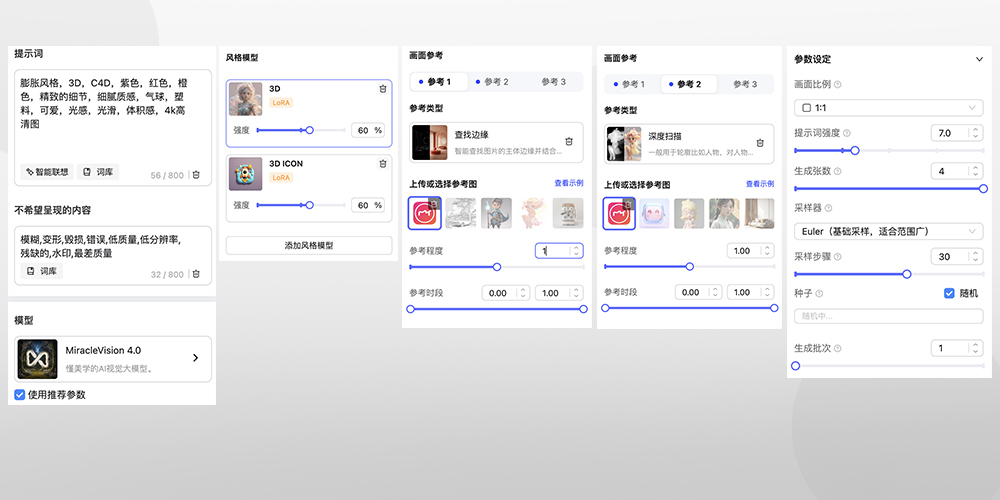1000x500 pixels.
Task: Open 词库 under the 提示词 box
Action: pyautogui.click(x=98, y=172)
